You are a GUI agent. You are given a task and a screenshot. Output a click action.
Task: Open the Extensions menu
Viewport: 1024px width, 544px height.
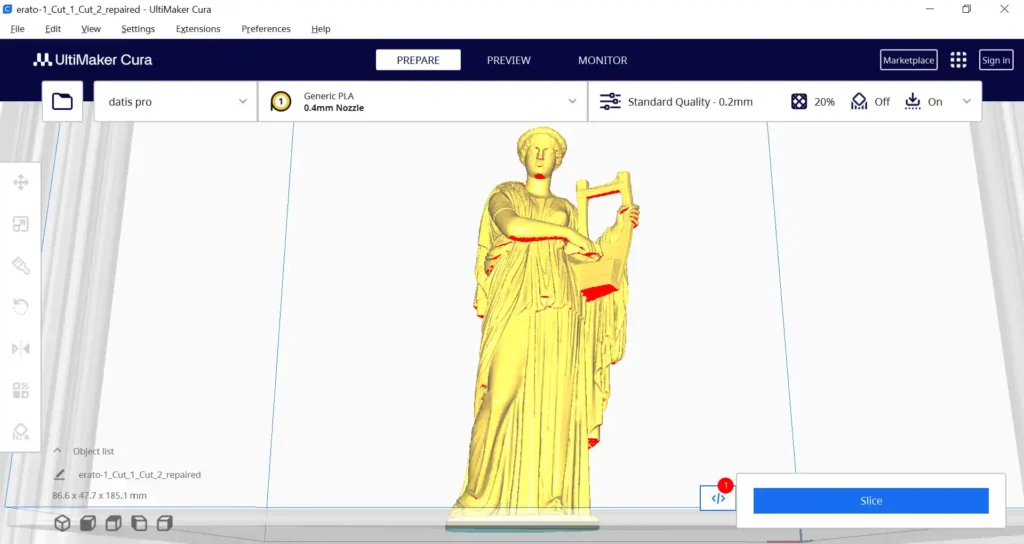pos(198,29)
